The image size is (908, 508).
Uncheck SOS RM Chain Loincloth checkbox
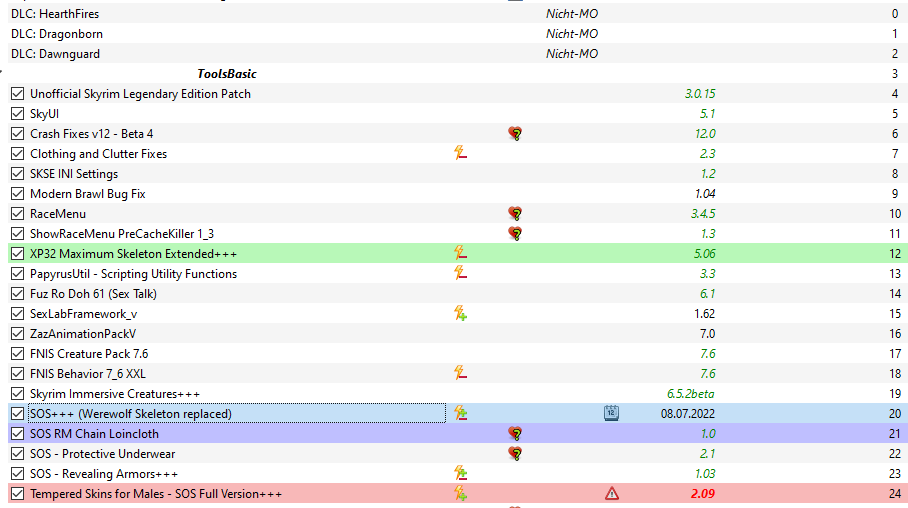click(17, 433)
